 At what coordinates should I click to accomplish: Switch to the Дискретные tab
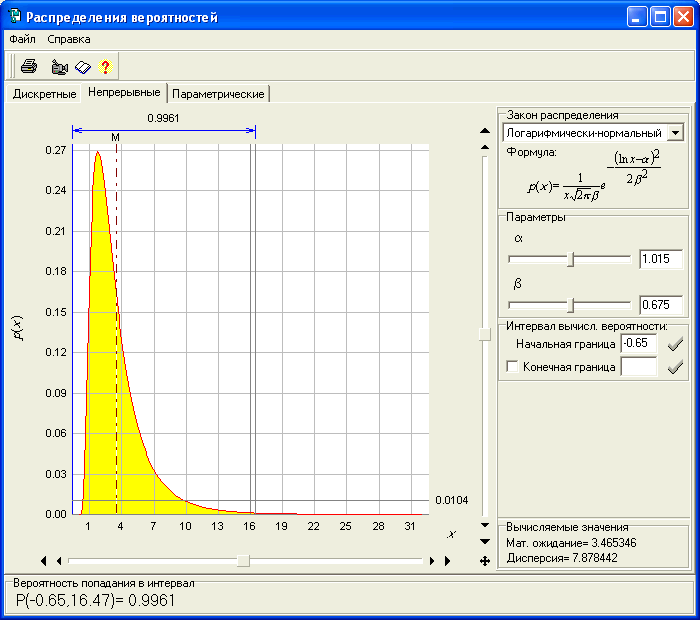click(x=44, y=94)
